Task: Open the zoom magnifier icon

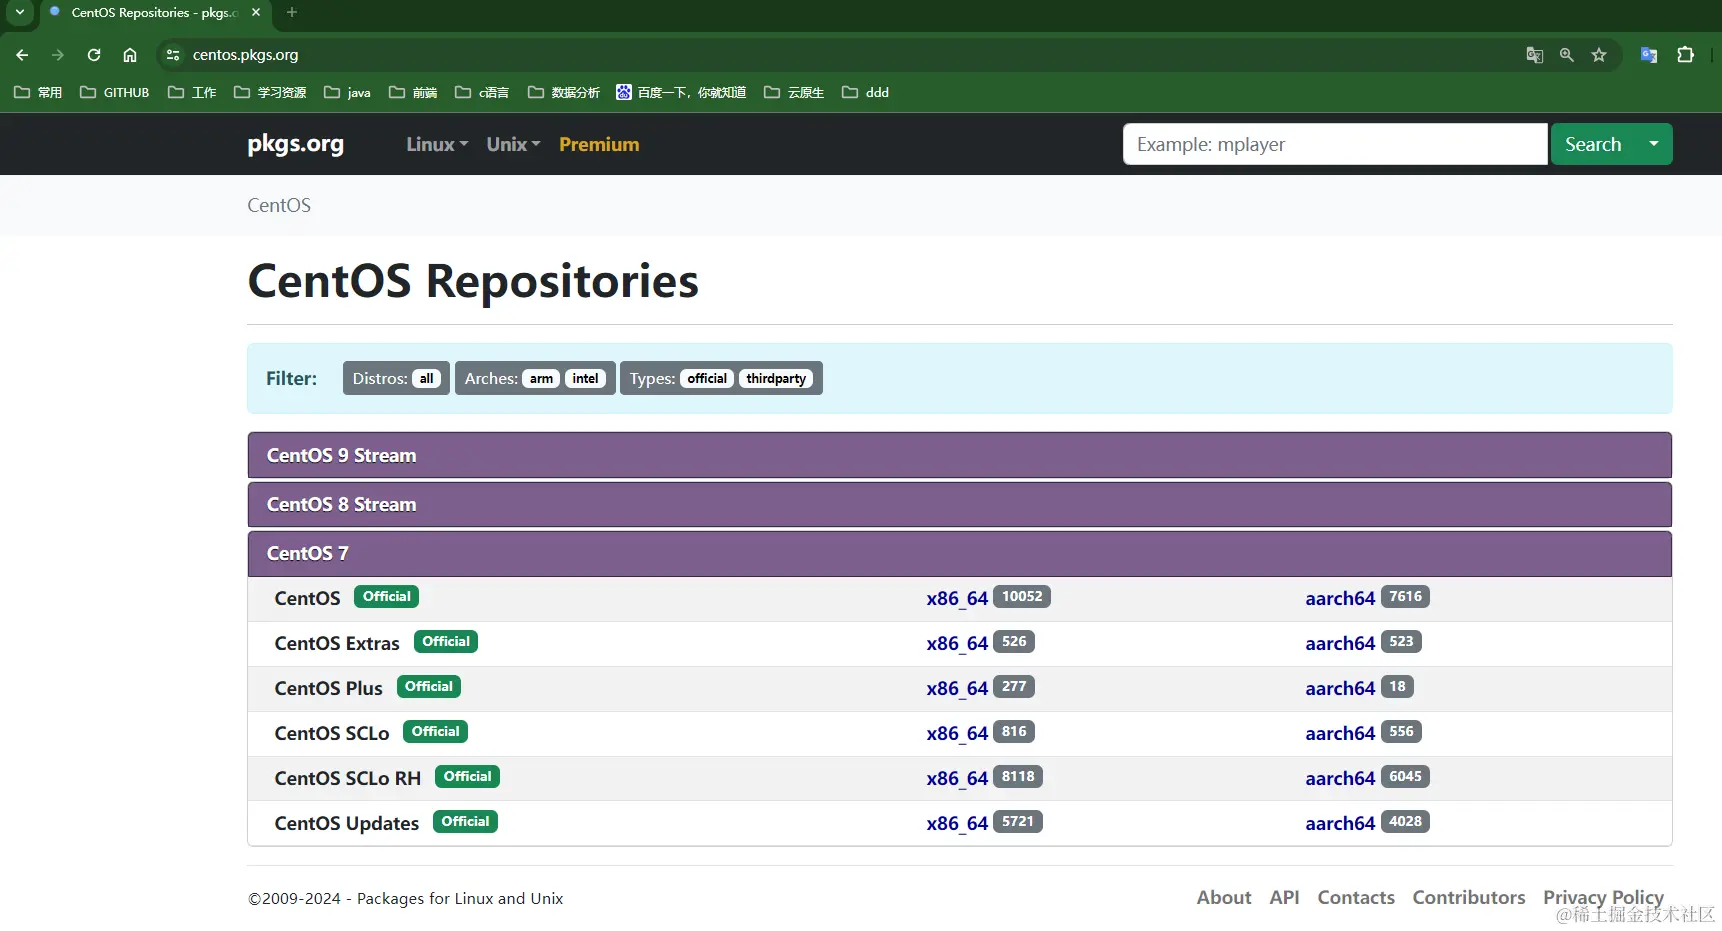Action: pyautogui.click(x=1567, y=55)
